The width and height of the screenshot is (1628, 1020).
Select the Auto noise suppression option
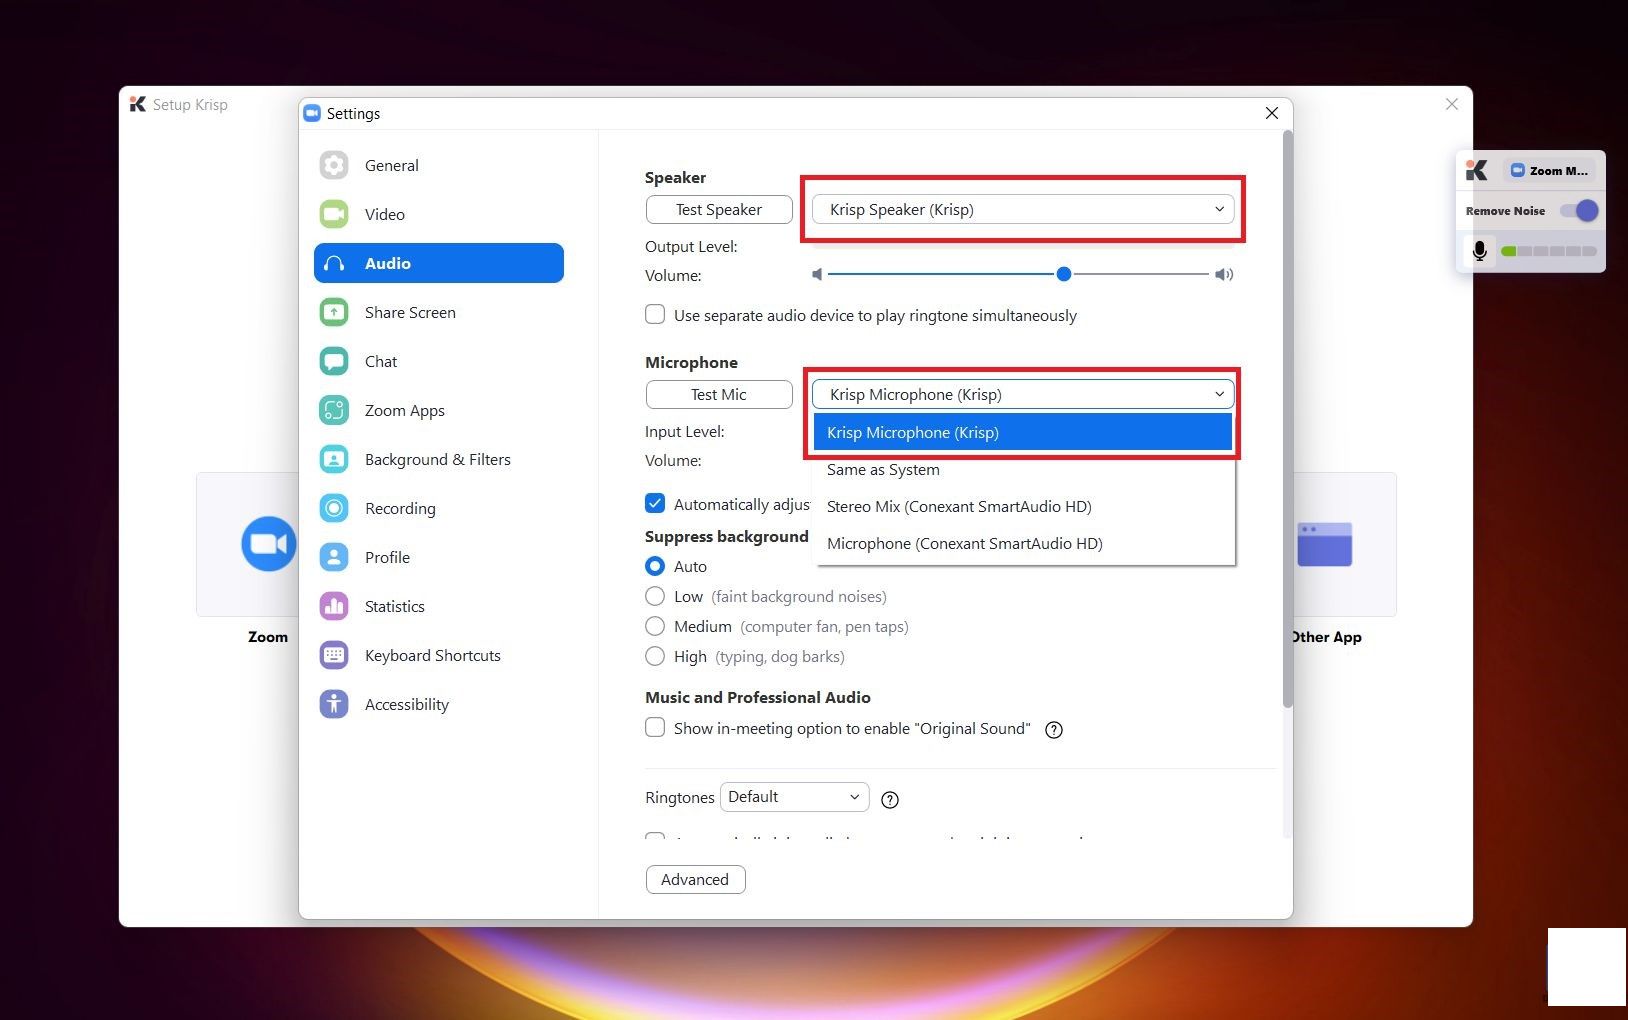coord(655,566)
